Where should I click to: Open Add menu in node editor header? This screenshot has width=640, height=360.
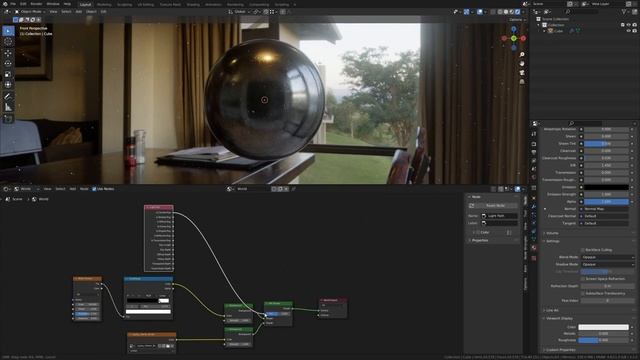pos(73,189)
